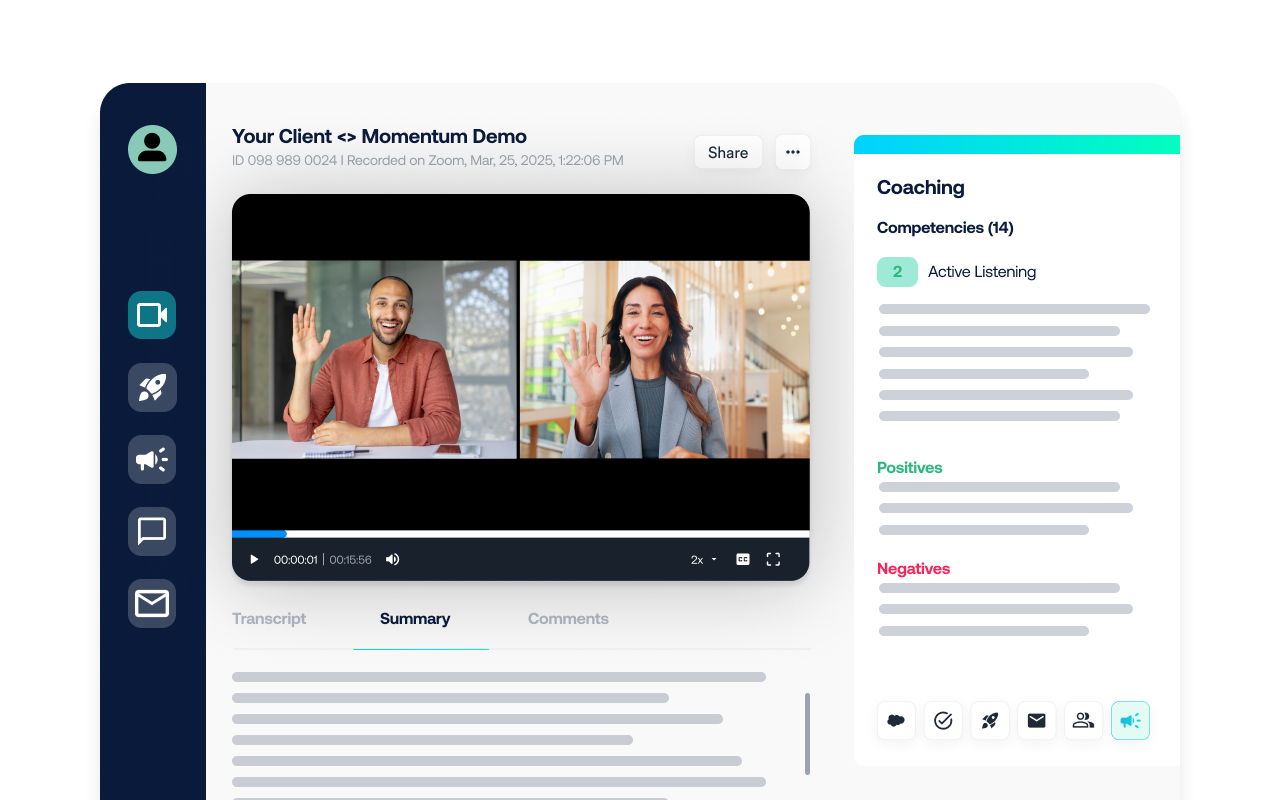Click the summary panel scrollbar
The image size is (1280, 800).
807,733
